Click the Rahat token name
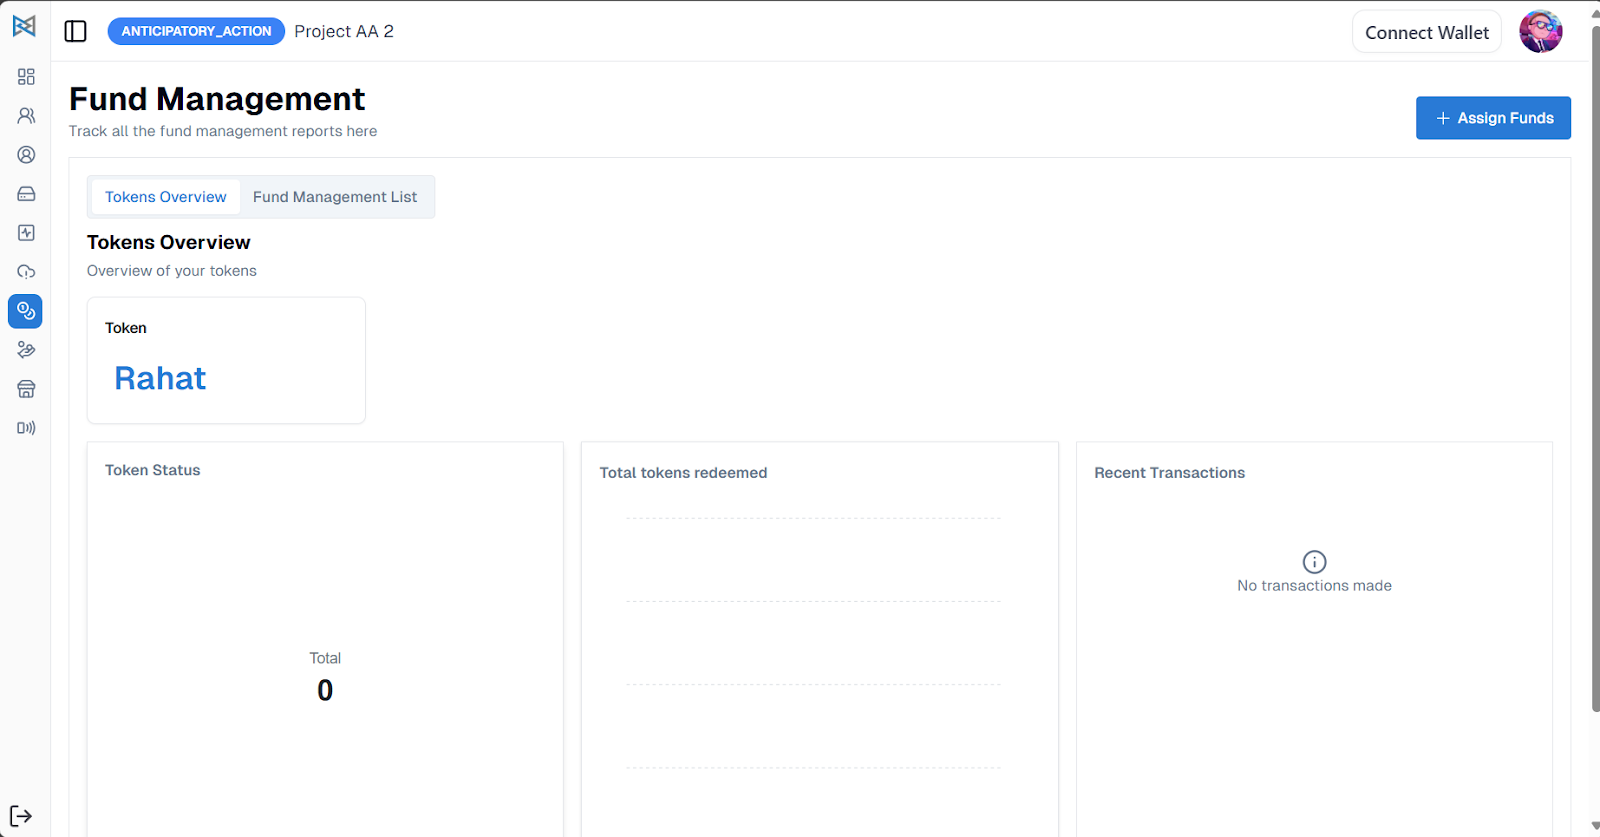The image size is (1600, 837). (x=160, y=378)
